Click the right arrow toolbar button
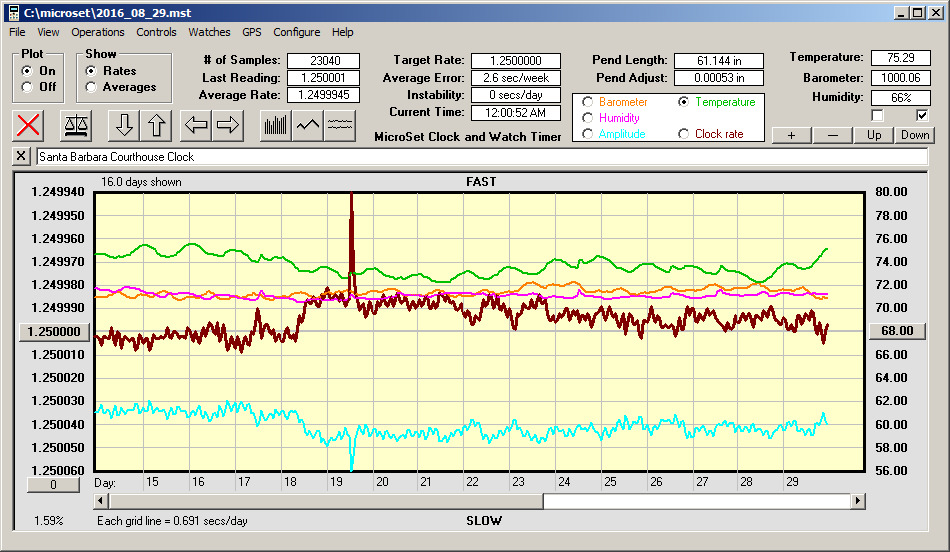Viewport: 950px width, 552px height. [228, 125]
